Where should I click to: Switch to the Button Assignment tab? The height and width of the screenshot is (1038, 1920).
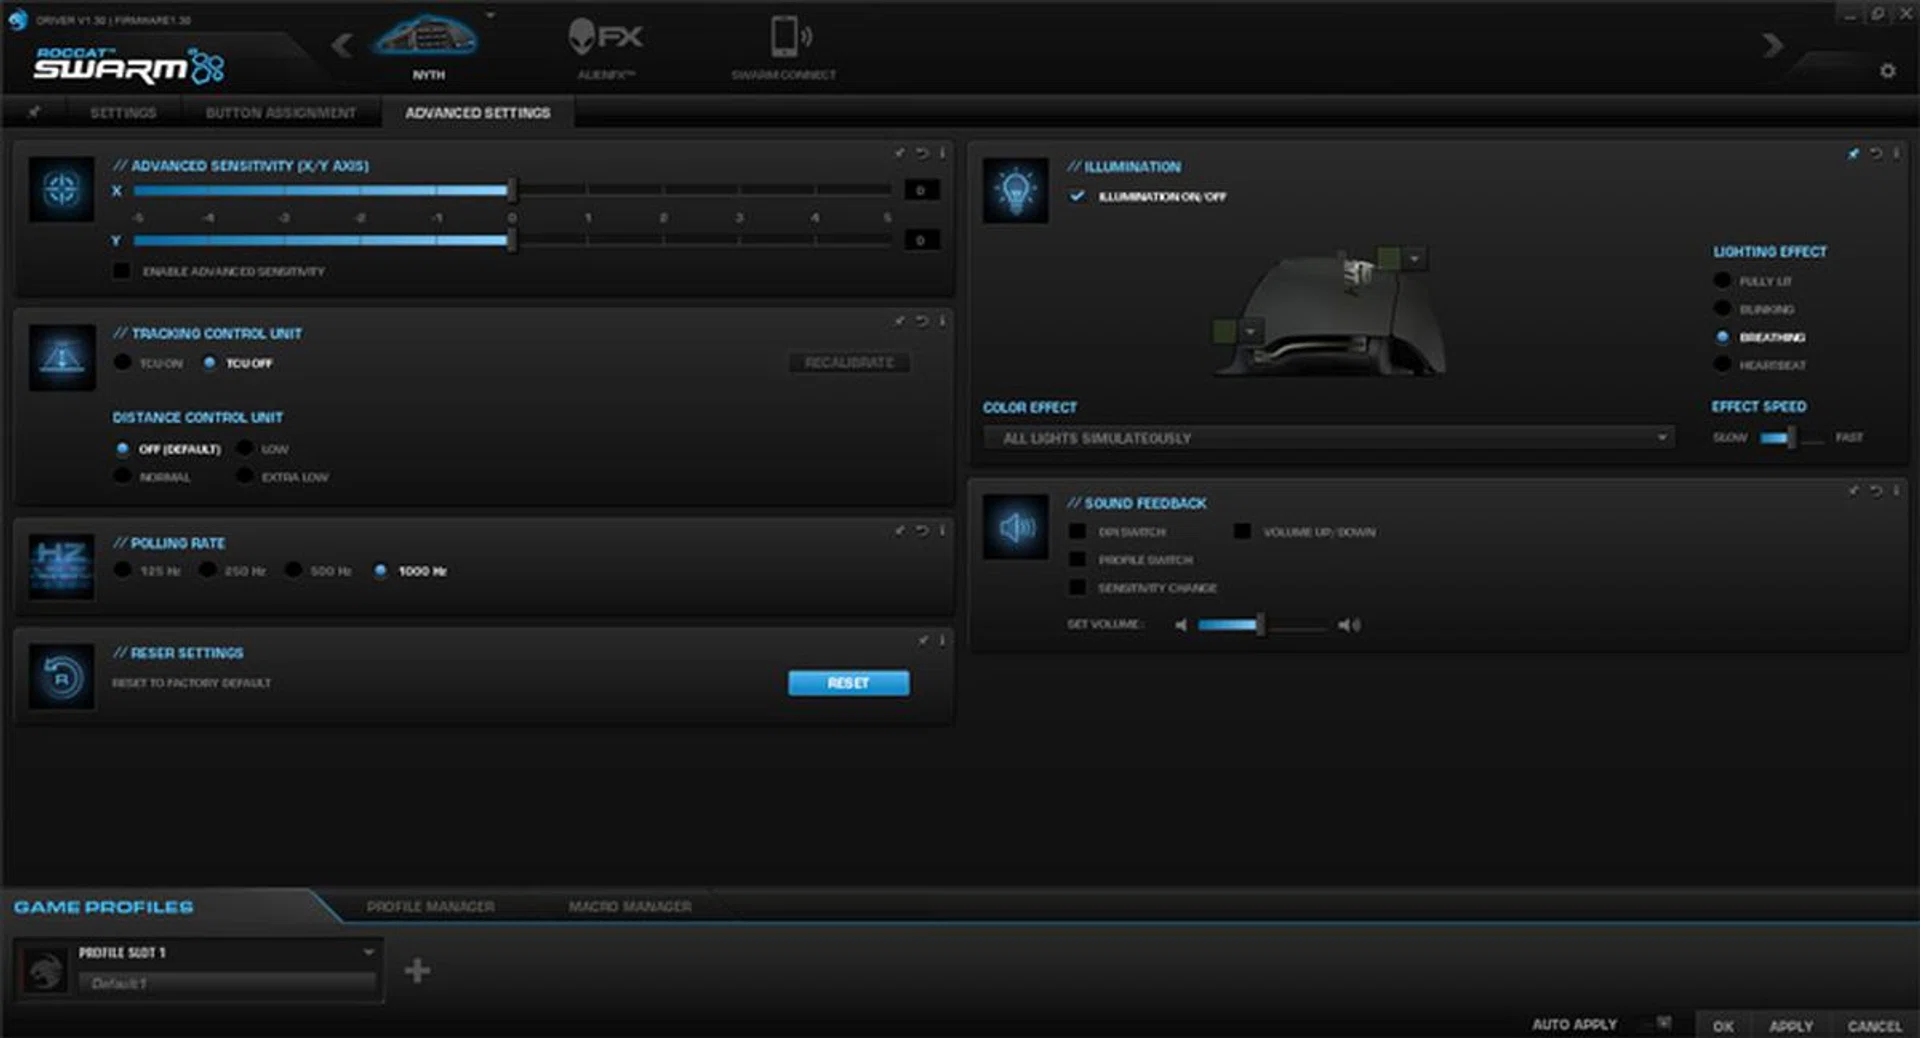click(x=280, y=113)
